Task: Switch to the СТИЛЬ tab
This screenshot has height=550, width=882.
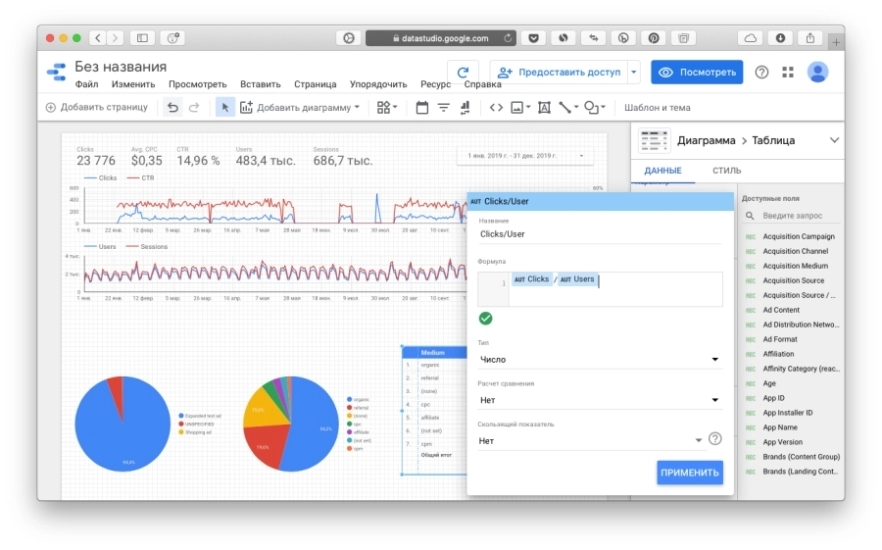Action: coord(726,170)
